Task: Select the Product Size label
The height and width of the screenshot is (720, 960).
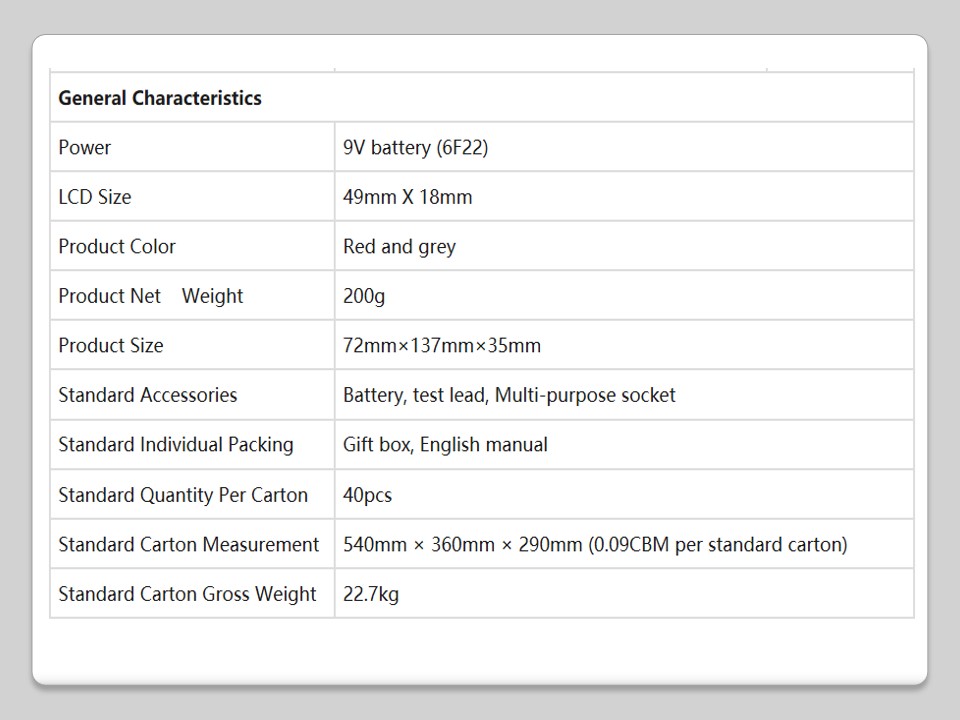Action: 111,346
